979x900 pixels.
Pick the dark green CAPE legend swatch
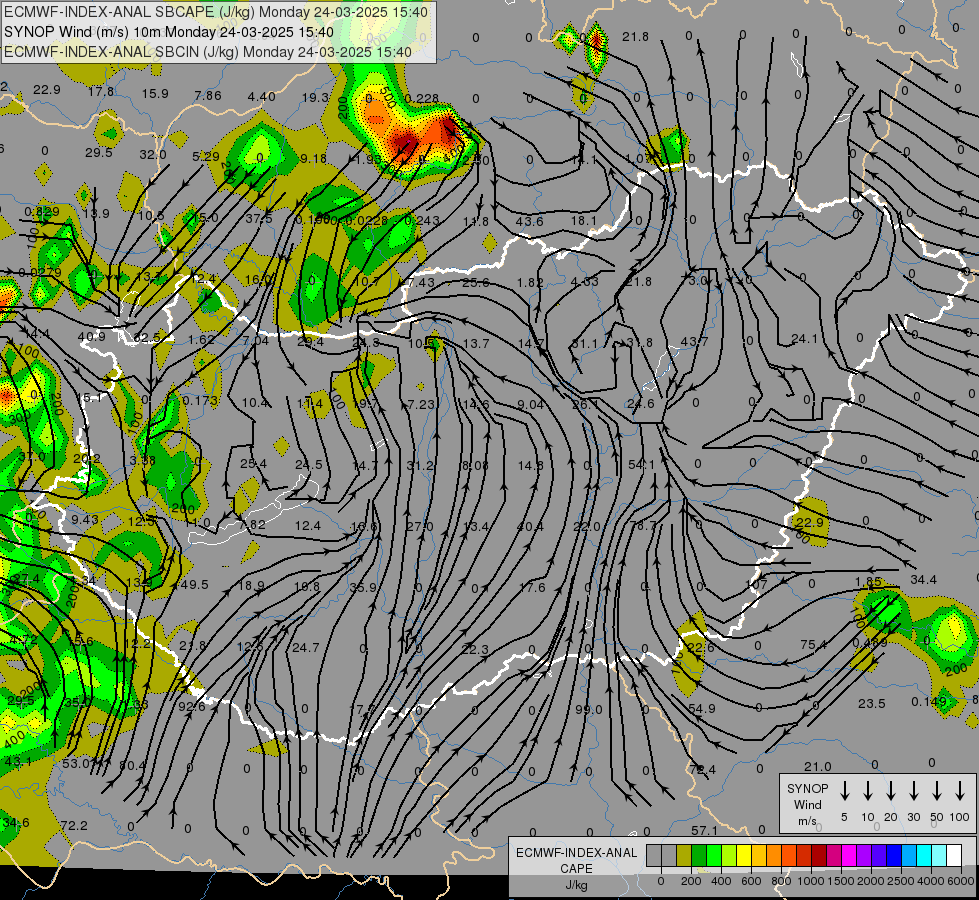coord(699,855)
